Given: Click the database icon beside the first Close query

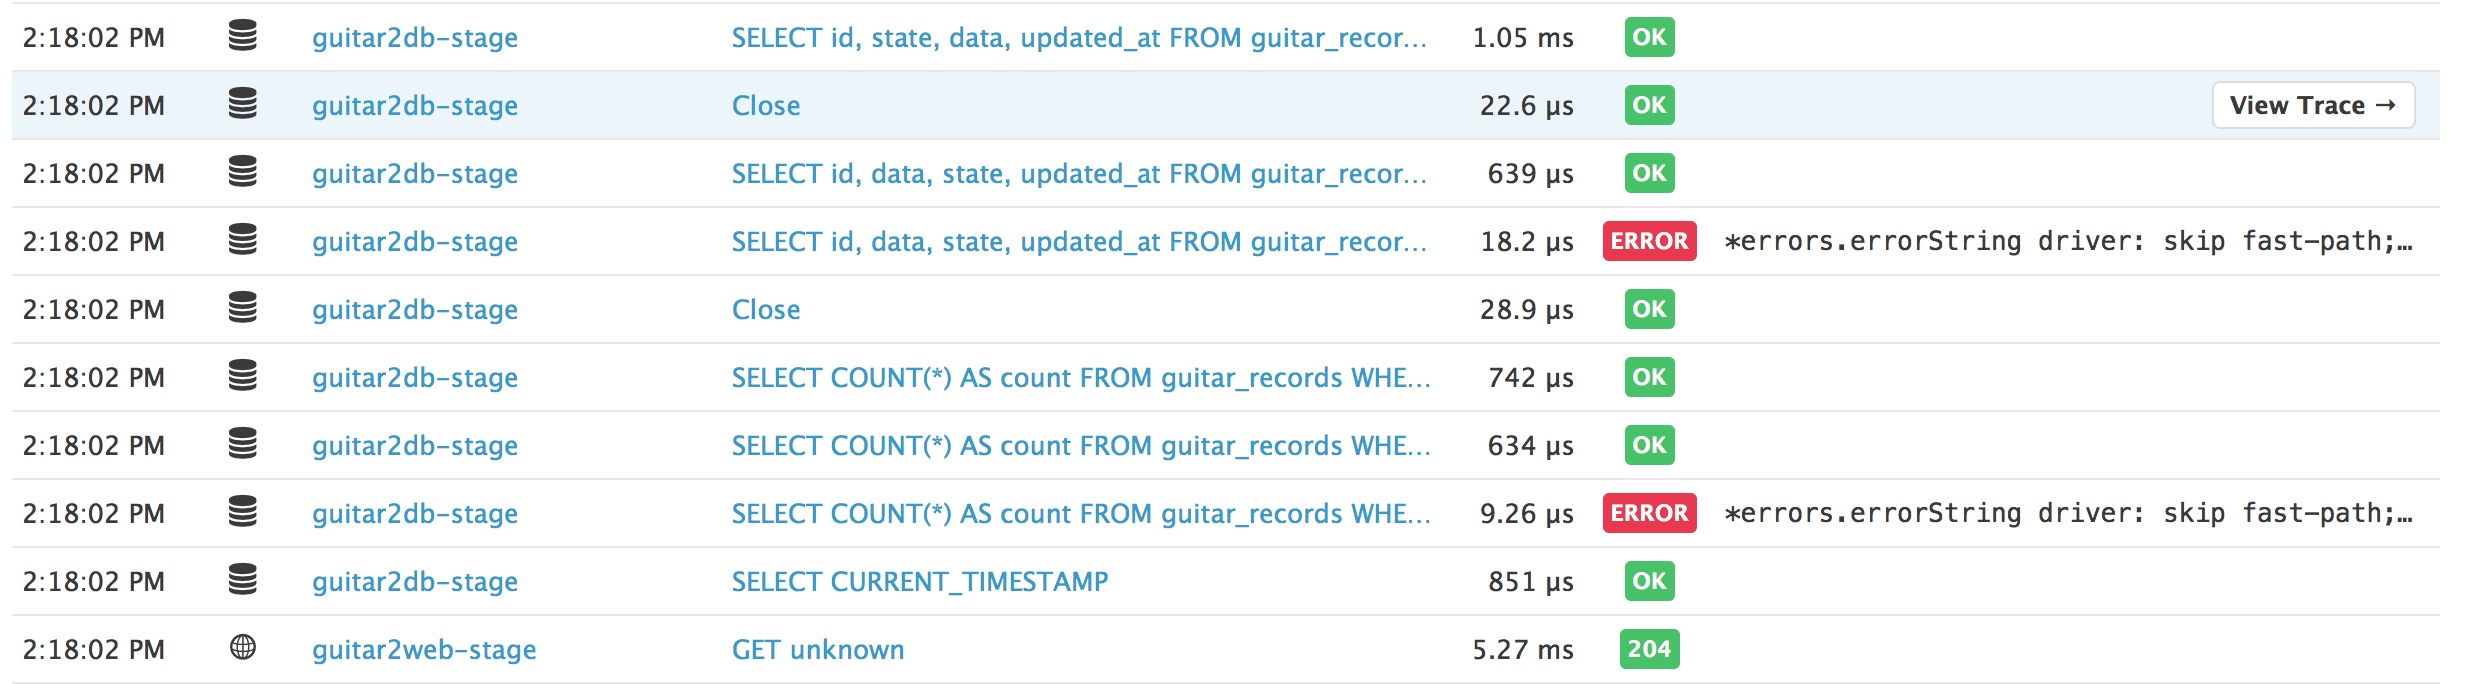Looking at the screenshot, I should 243,104.
